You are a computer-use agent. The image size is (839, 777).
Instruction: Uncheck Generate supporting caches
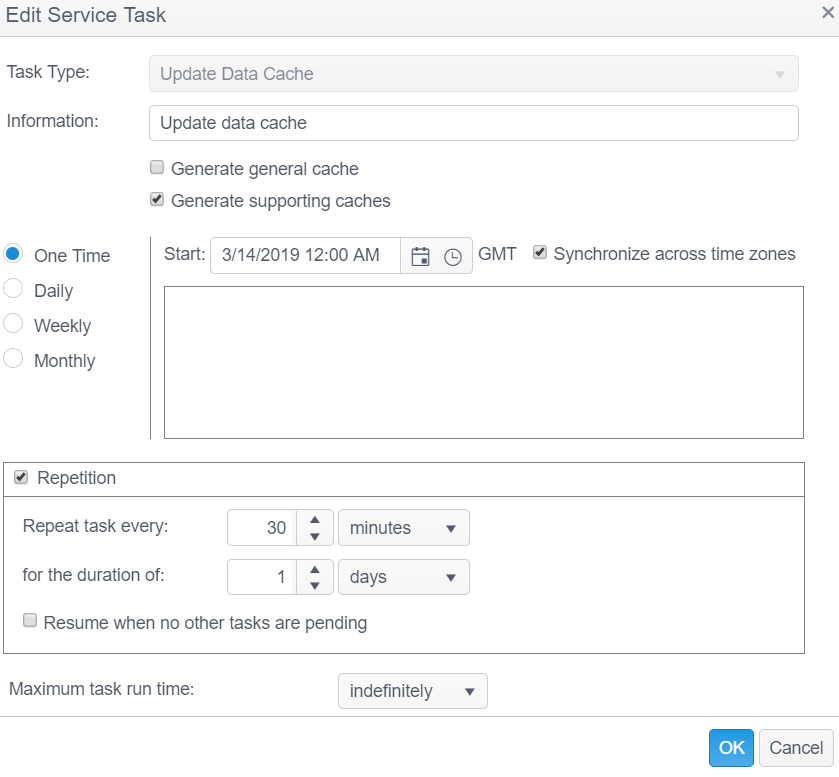(157, 200)
